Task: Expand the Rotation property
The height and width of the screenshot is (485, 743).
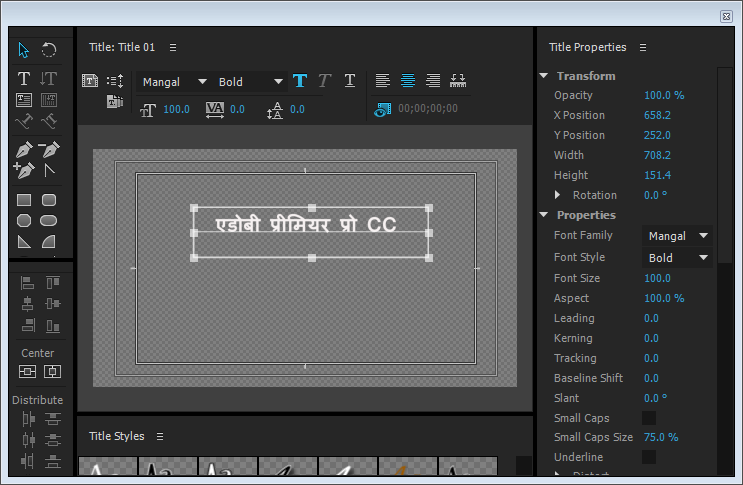Action: [x=557, y=195]
